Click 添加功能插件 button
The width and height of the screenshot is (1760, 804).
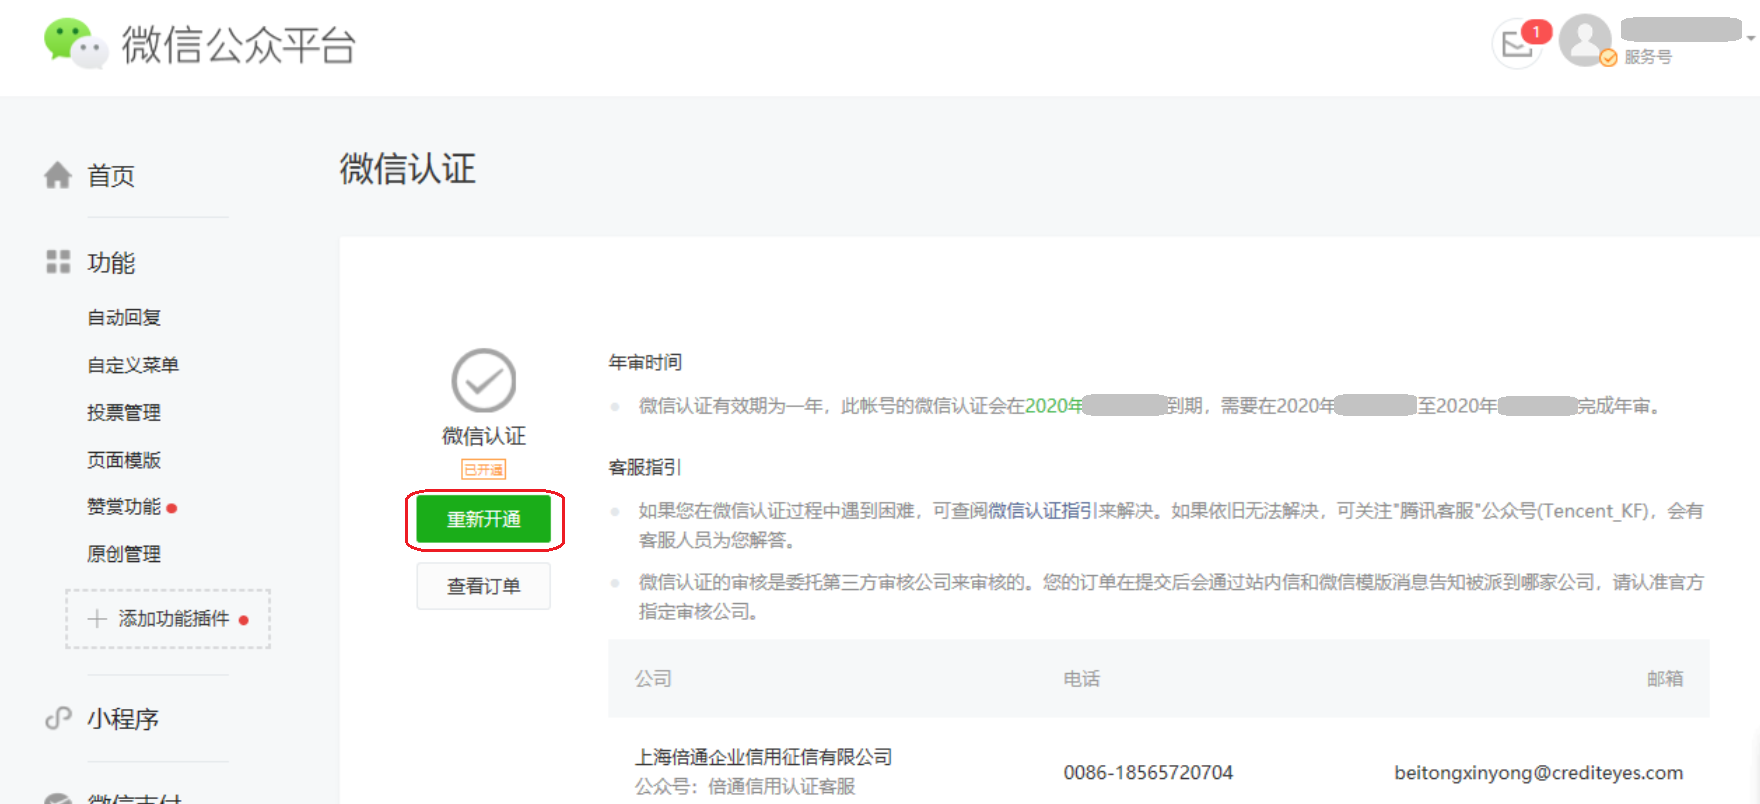pos(168,619)
